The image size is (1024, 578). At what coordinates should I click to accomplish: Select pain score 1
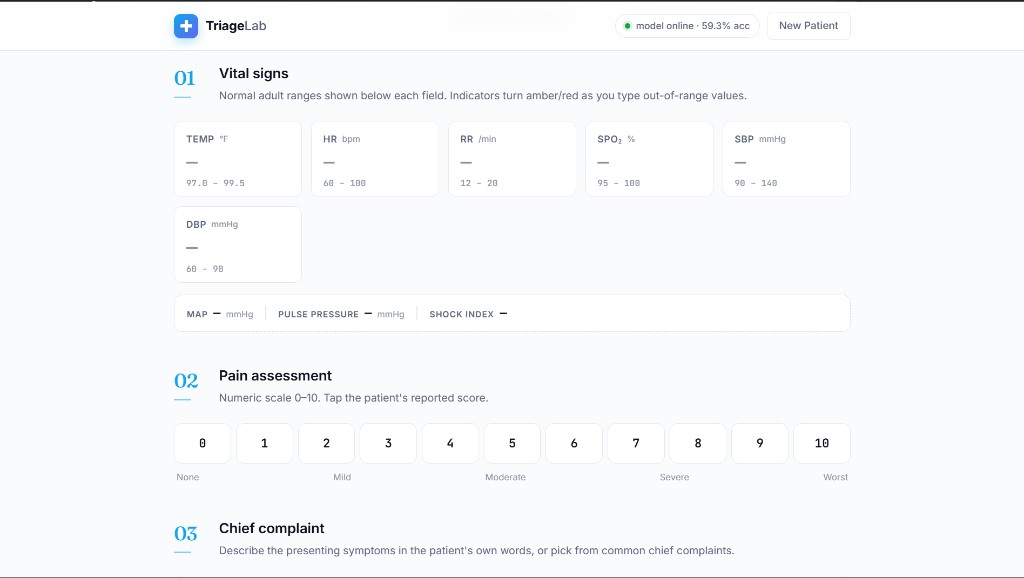click(264, 443)
